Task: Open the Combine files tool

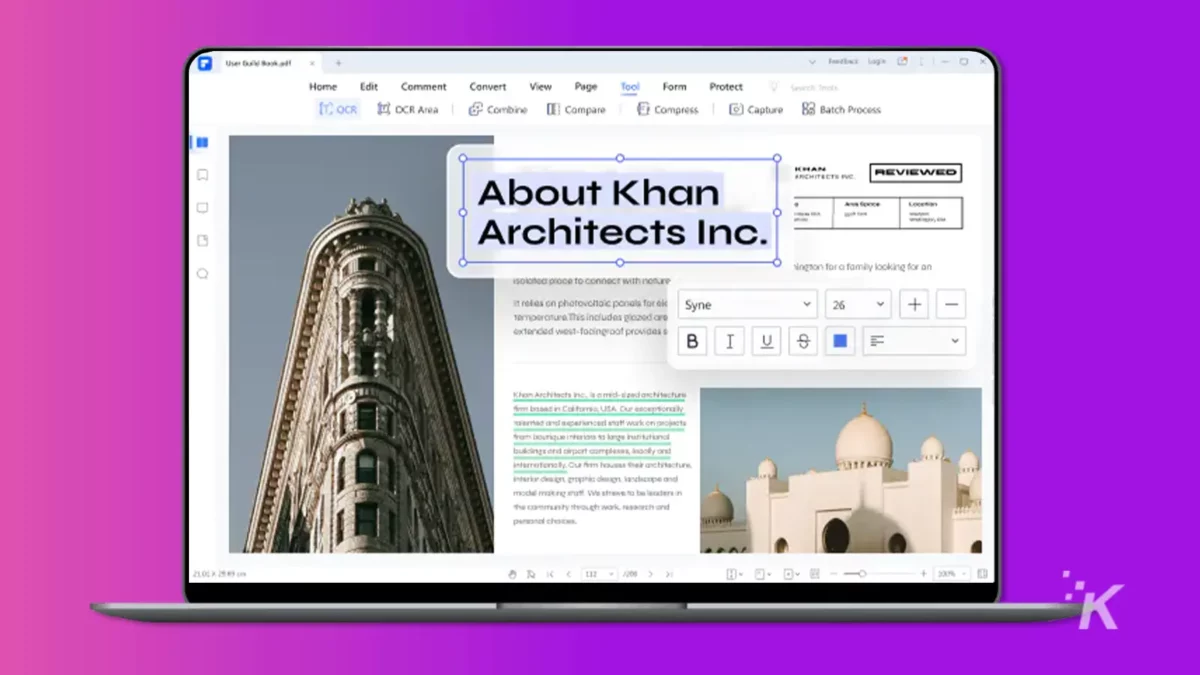Action: point(498,109)
